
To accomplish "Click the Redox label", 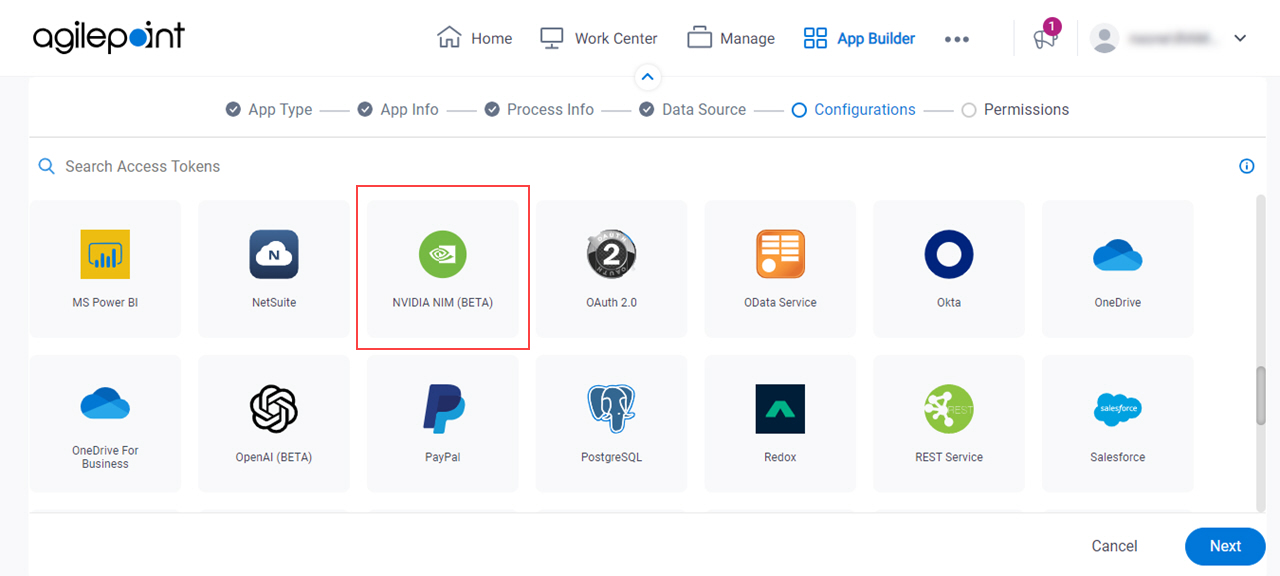I will [x=780, y=458].
